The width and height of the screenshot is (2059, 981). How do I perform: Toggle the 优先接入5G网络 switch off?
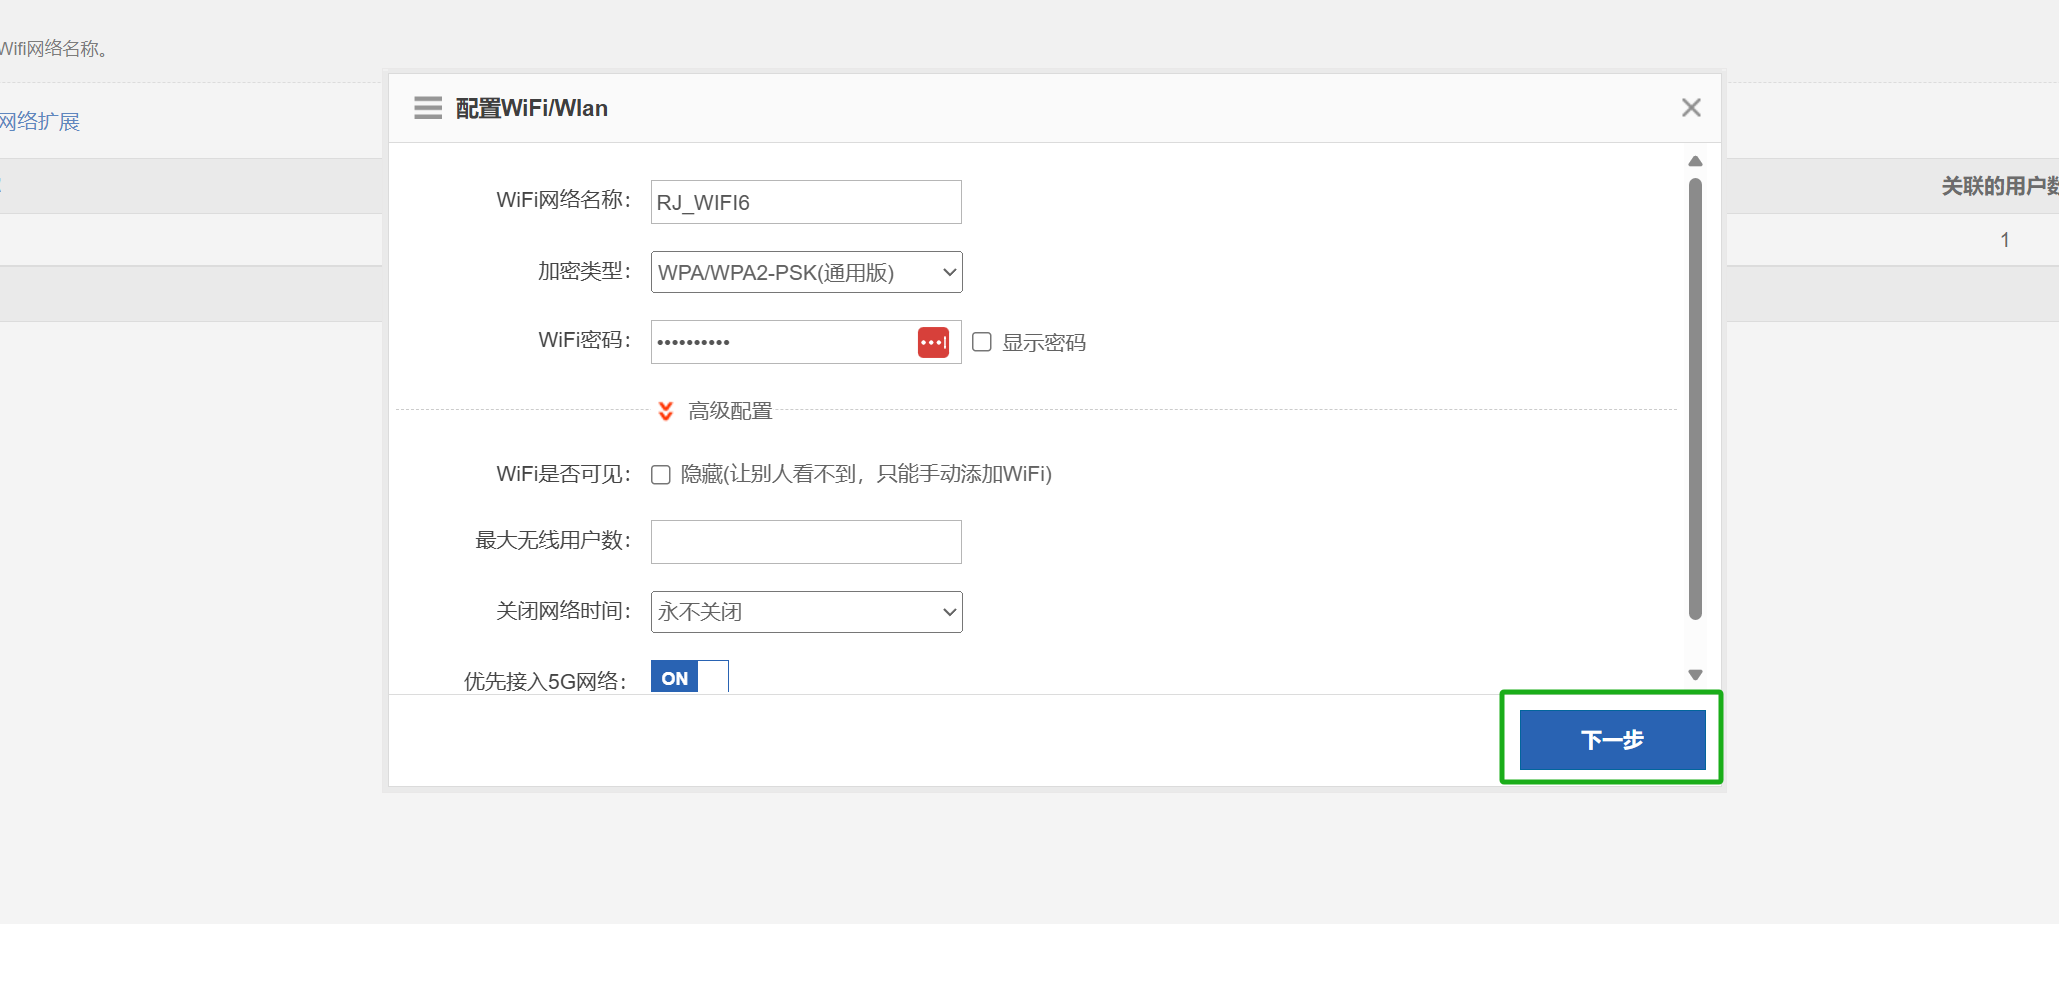point(689,677)
